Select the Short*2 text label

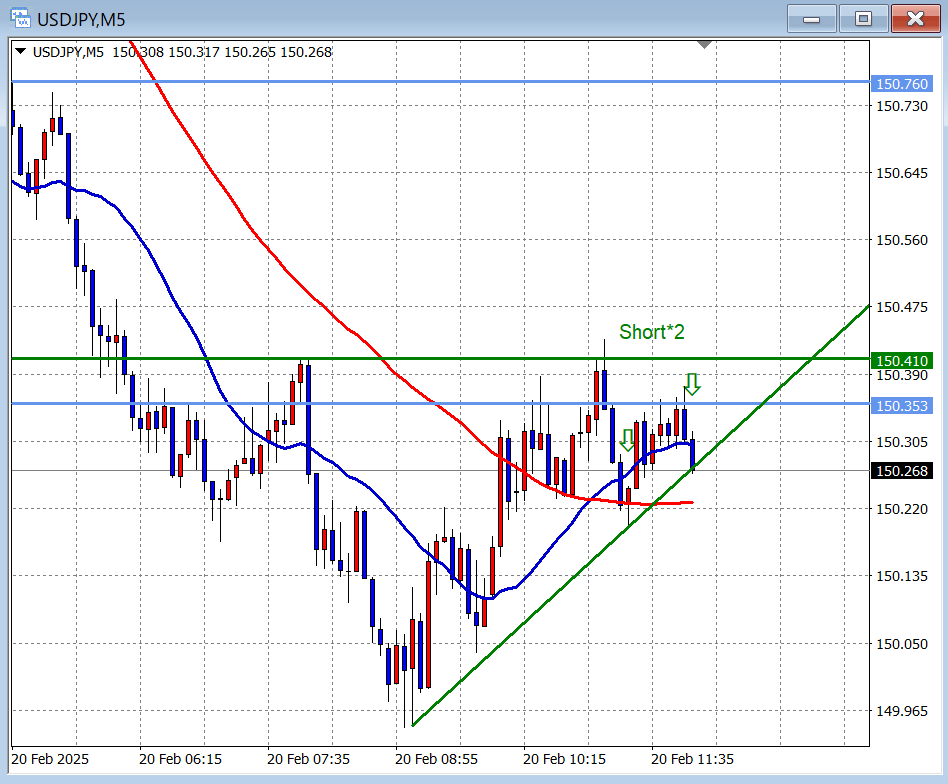[651, 332]
